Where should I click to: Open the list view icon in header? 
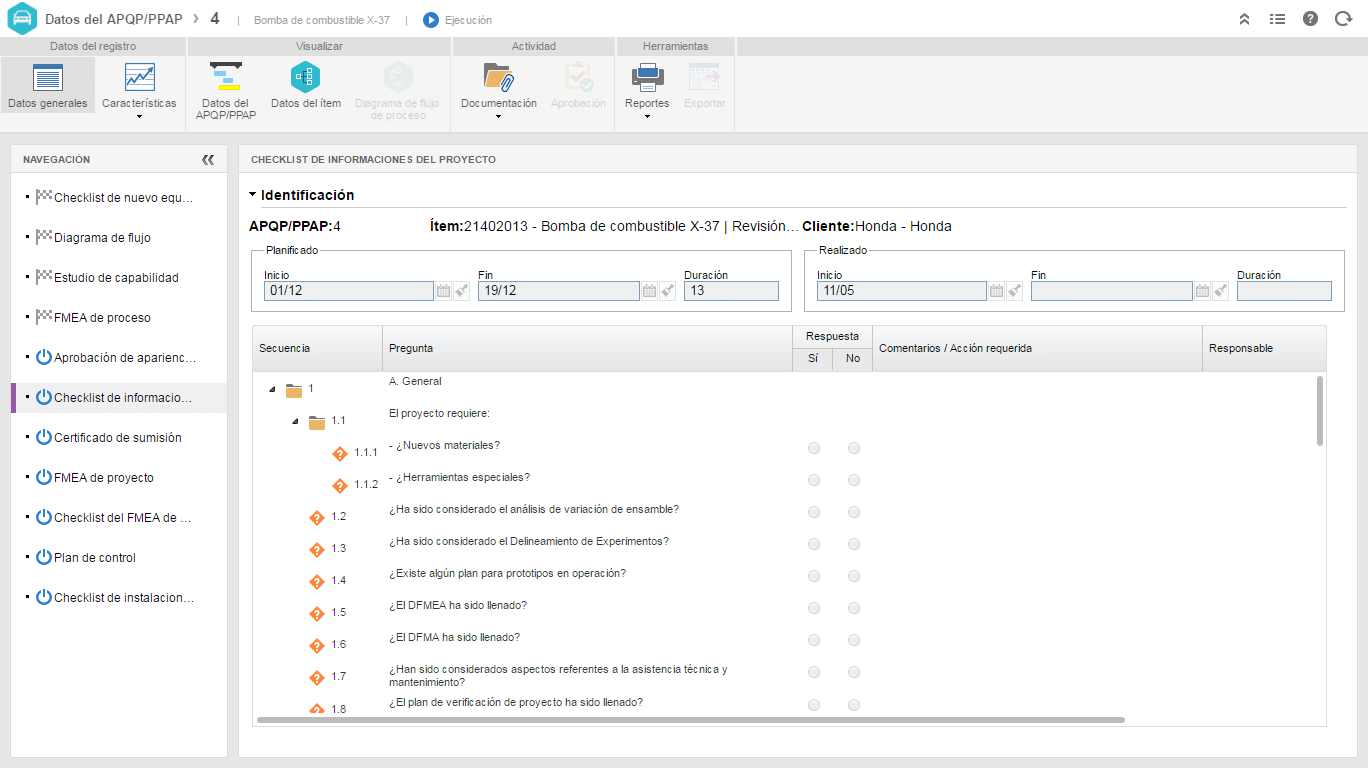(x=1277, y=19)
